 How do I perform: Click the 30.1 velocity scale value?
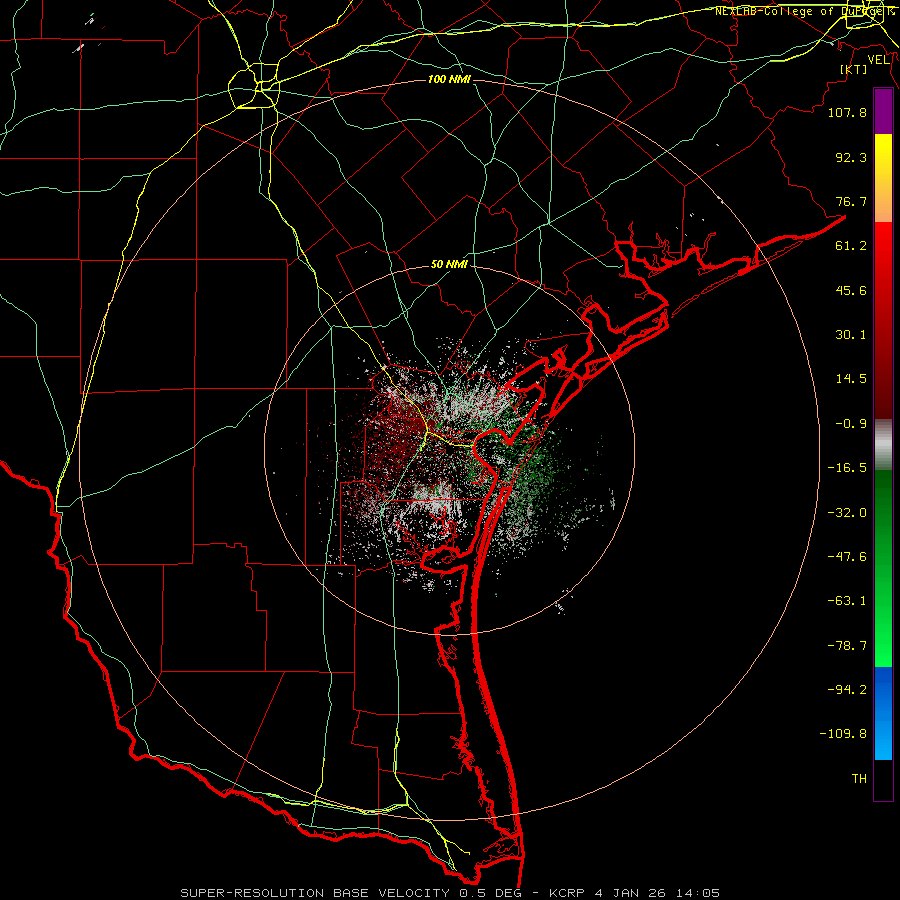[851, 335]
